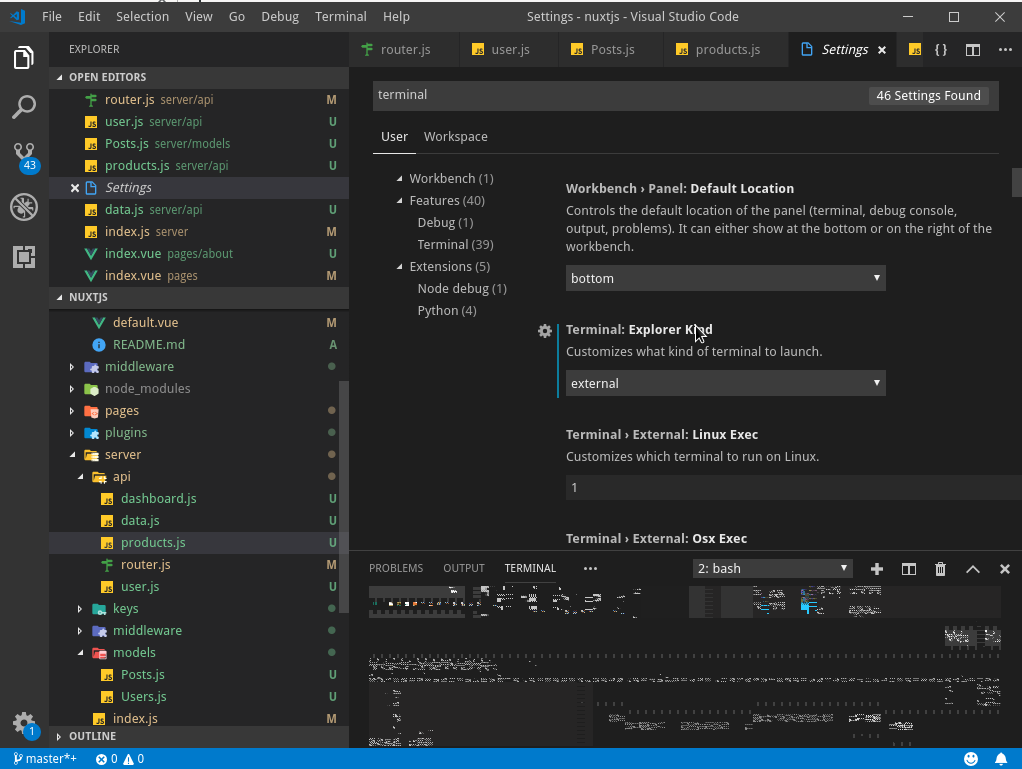Collapse the Open Editors section

tap(199, 77)
